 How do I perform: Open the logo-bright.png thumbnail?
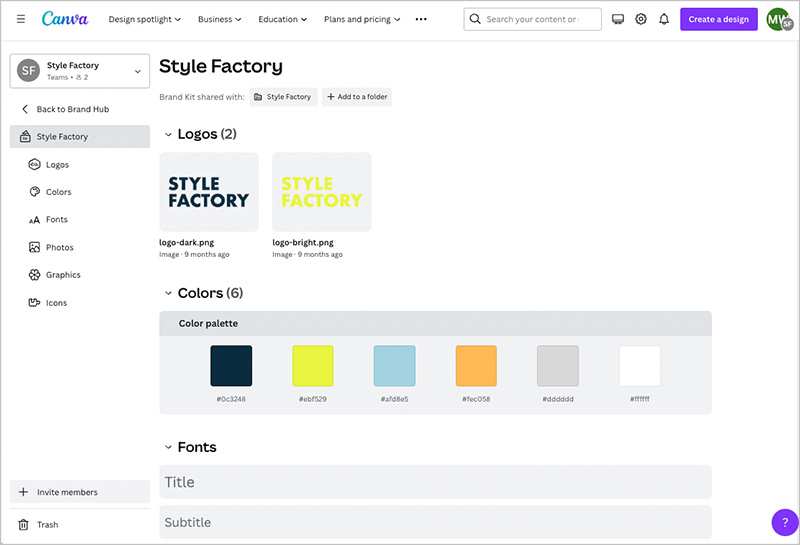pyautogui.click(x=322, y=192)
